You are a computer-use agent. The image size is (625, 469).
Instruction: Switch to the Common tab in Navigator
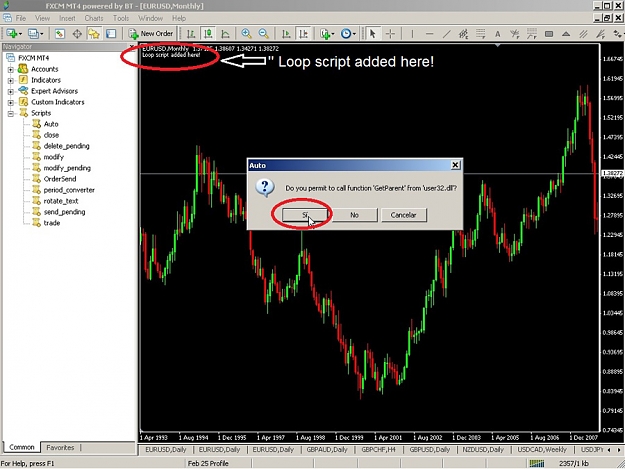click(22, 447)
